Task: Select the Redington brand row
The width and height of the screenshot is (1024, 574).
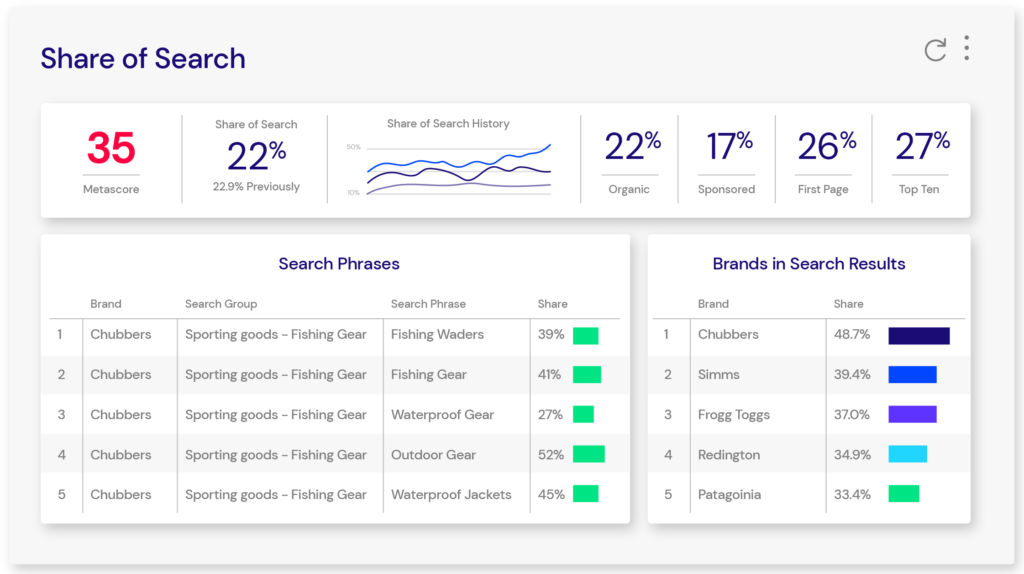Action: click(808, 454)
